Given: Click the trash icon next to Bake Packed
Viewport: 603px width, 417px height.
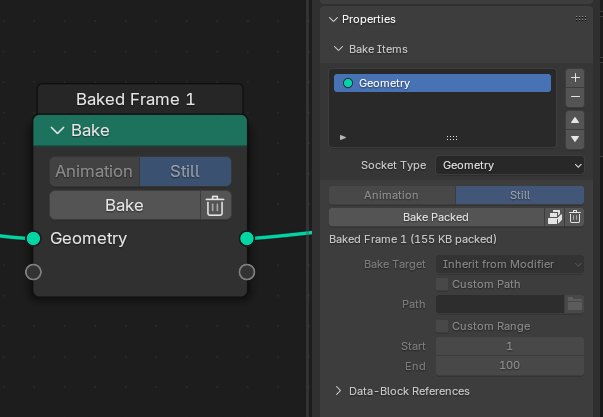Looking at the screenshot, I should tap(575, 217).
